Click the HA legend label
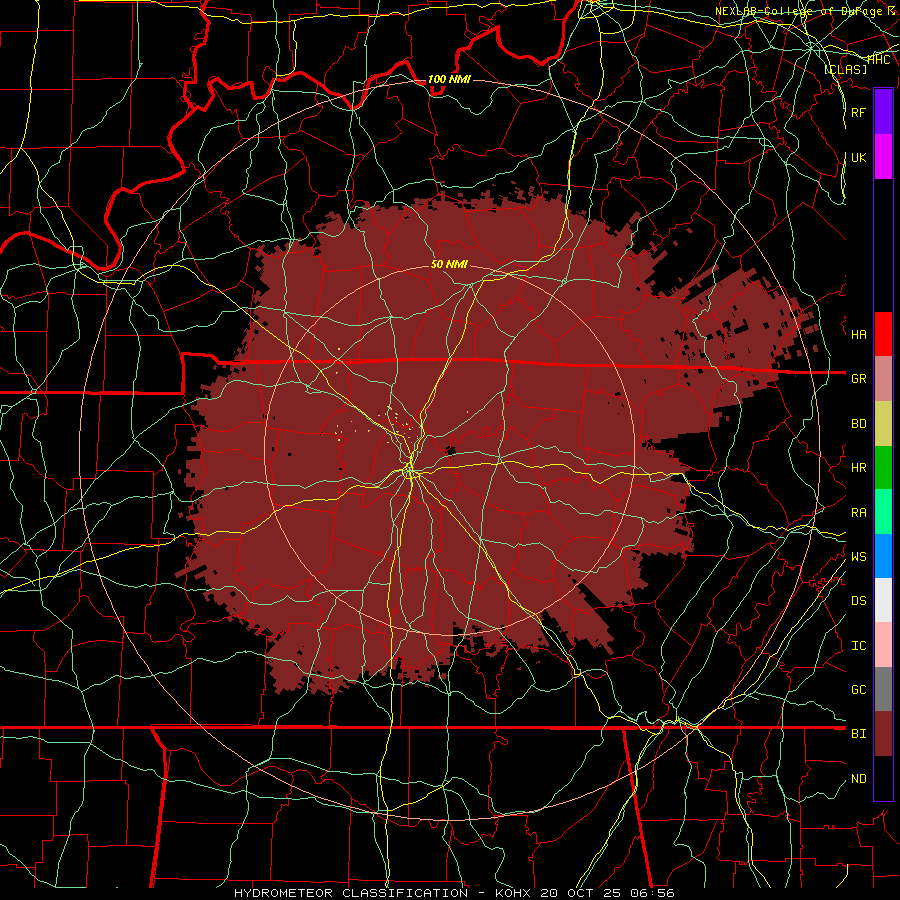 pos(858,335)
